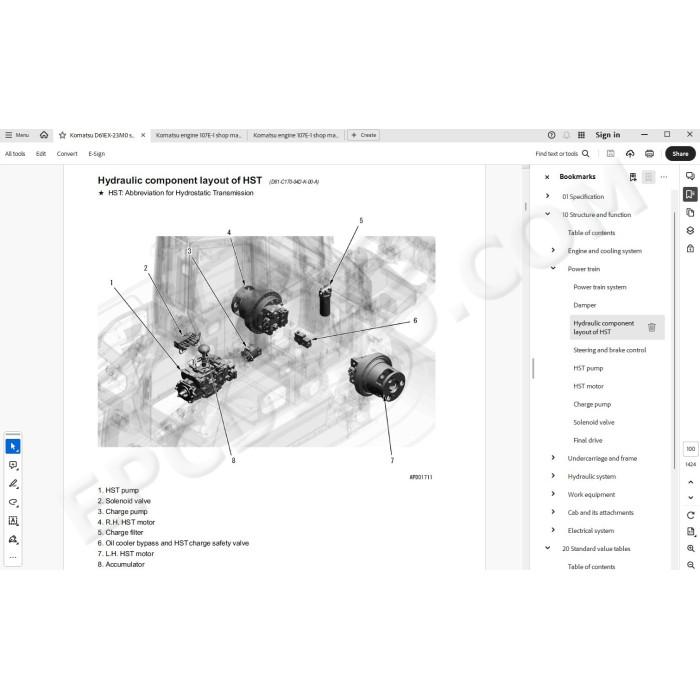Open the Help question mark icon
The image size is (700, 700).
[551, 135]
